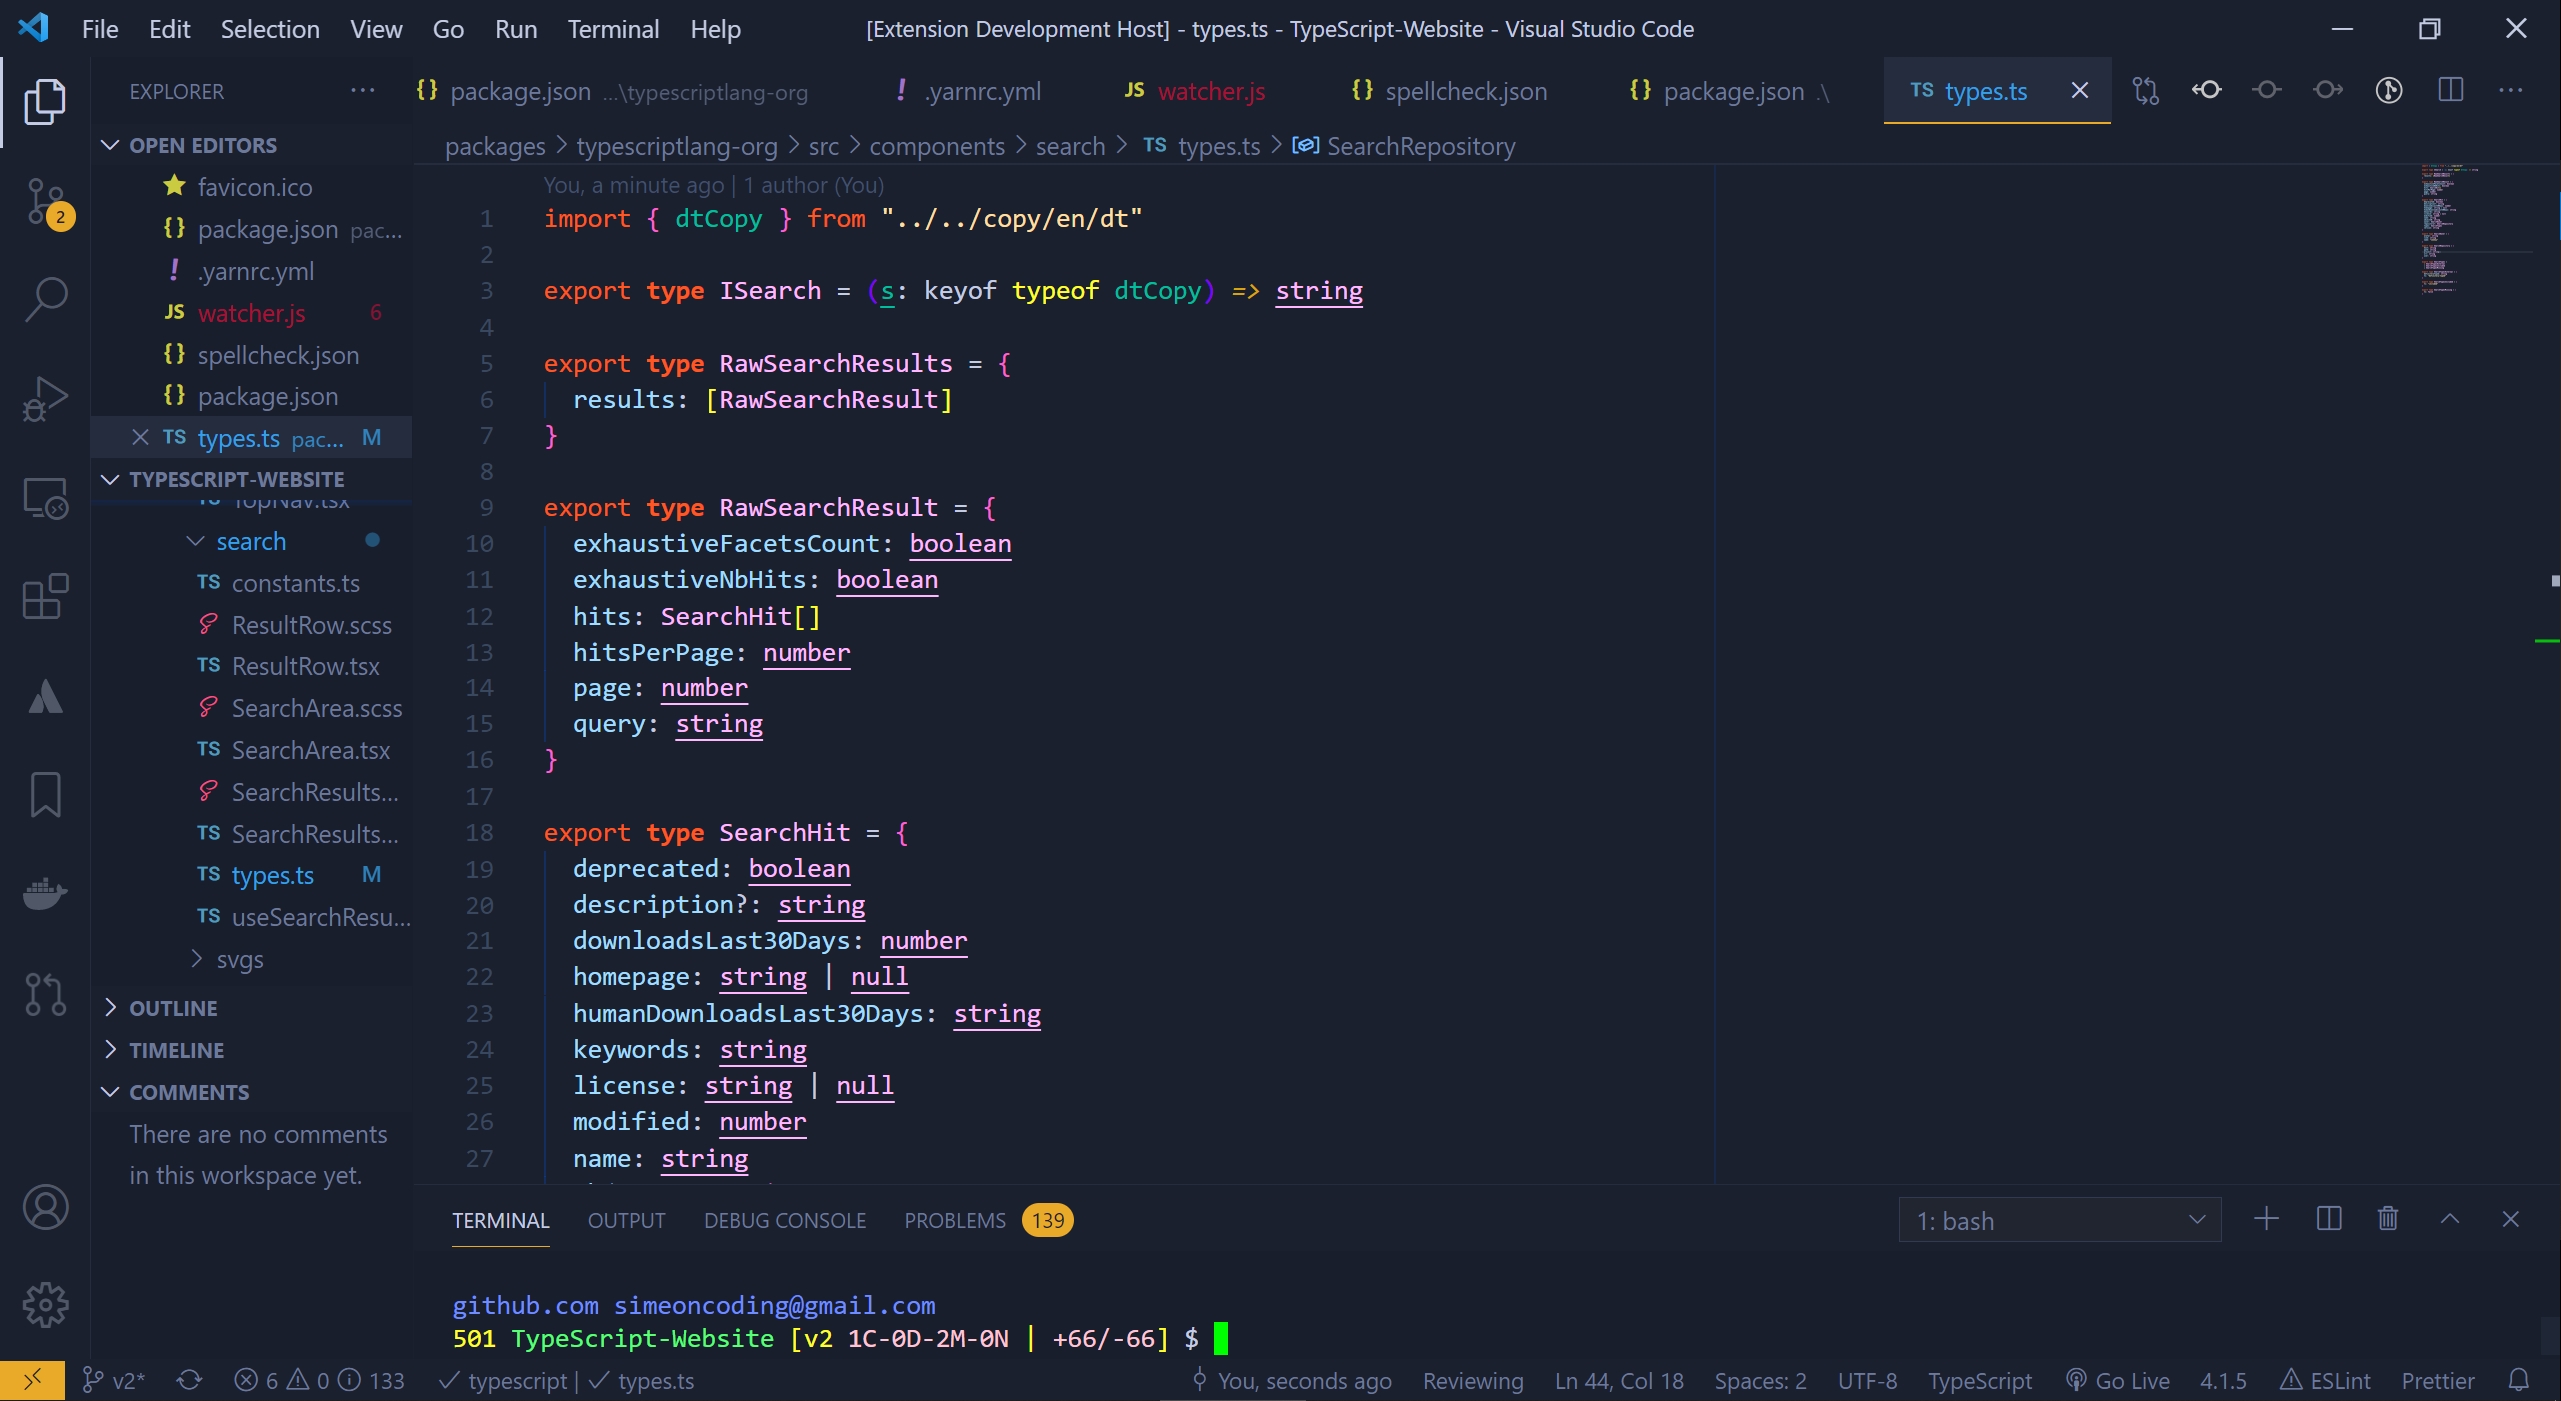Click the Prettier status bar button
Viewport: 2561px width, 1401px height.
[x=2437, y=1381]
